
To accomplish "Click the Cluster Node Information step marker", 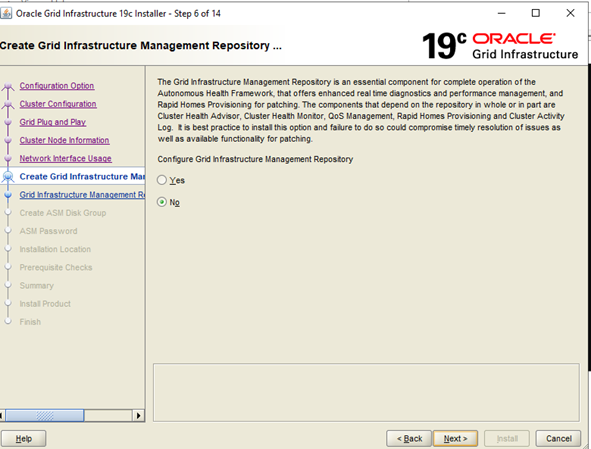I will coord(8,140).
